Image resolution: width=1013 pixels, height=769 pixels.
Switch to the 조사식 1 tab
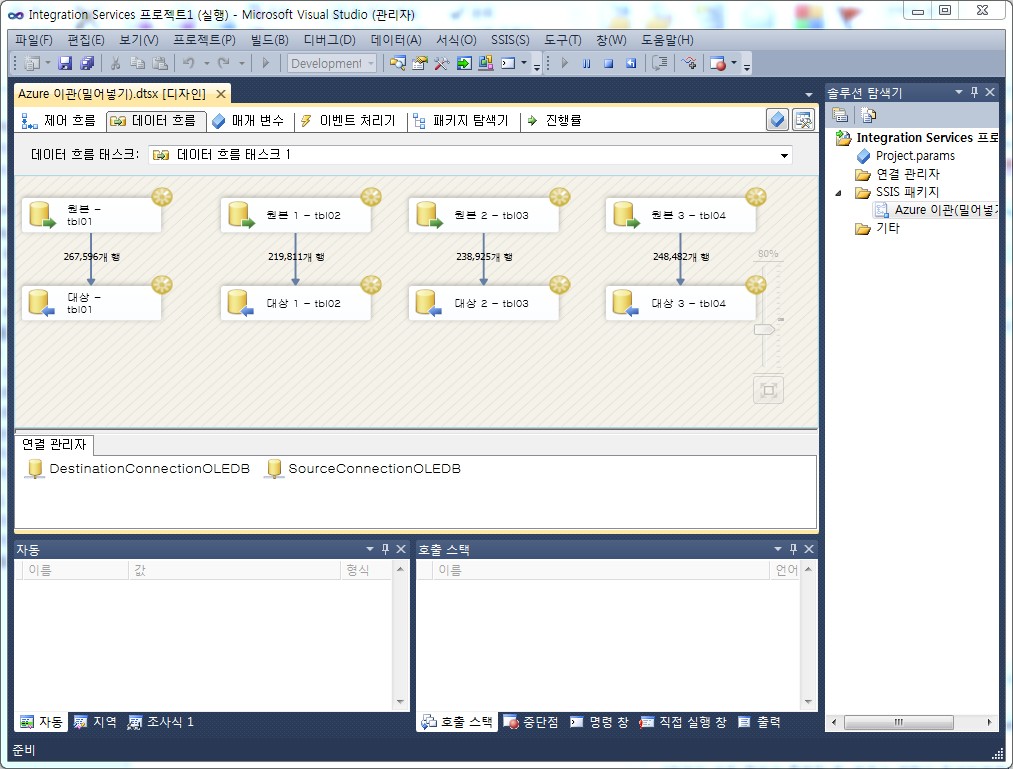click(x=161, y=722)
